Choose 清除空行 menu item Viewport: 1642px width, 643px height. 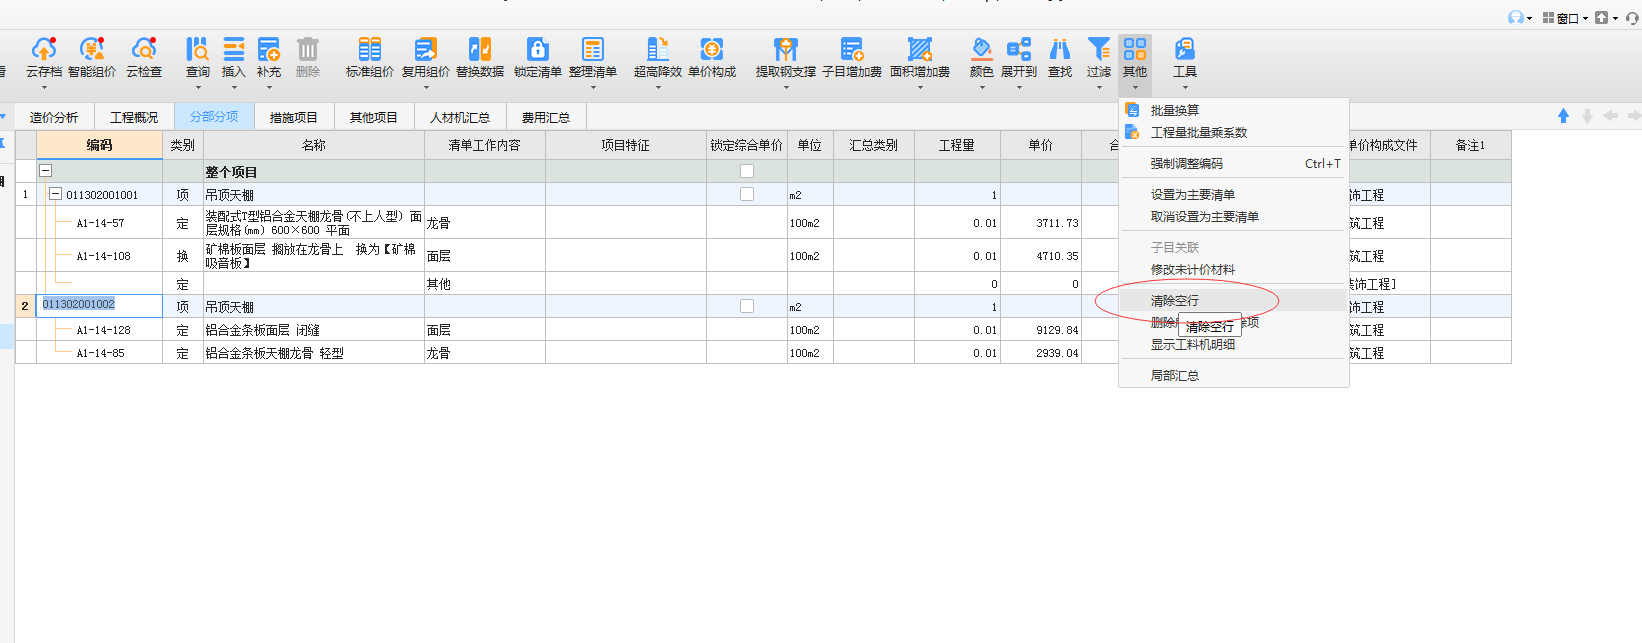tap(1234, 300)
